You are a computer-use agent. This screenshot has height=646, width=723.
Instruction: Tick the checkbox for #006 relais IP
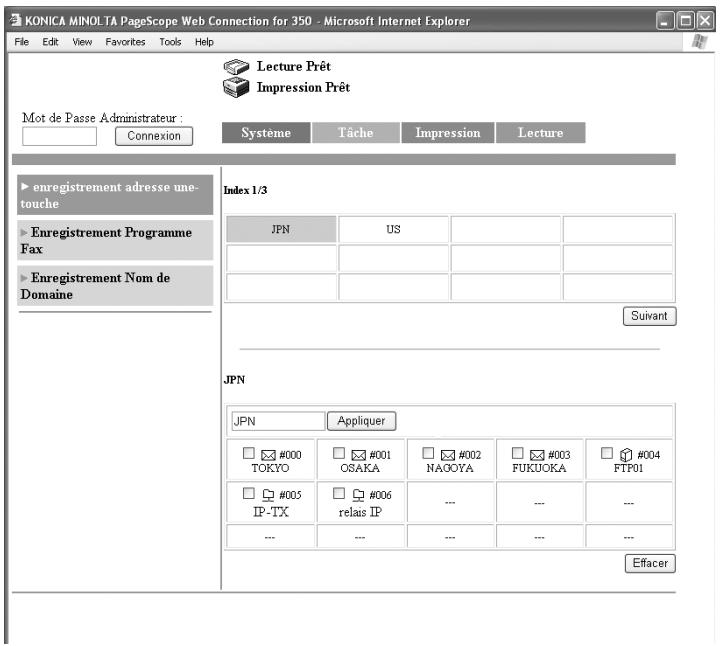339,493
